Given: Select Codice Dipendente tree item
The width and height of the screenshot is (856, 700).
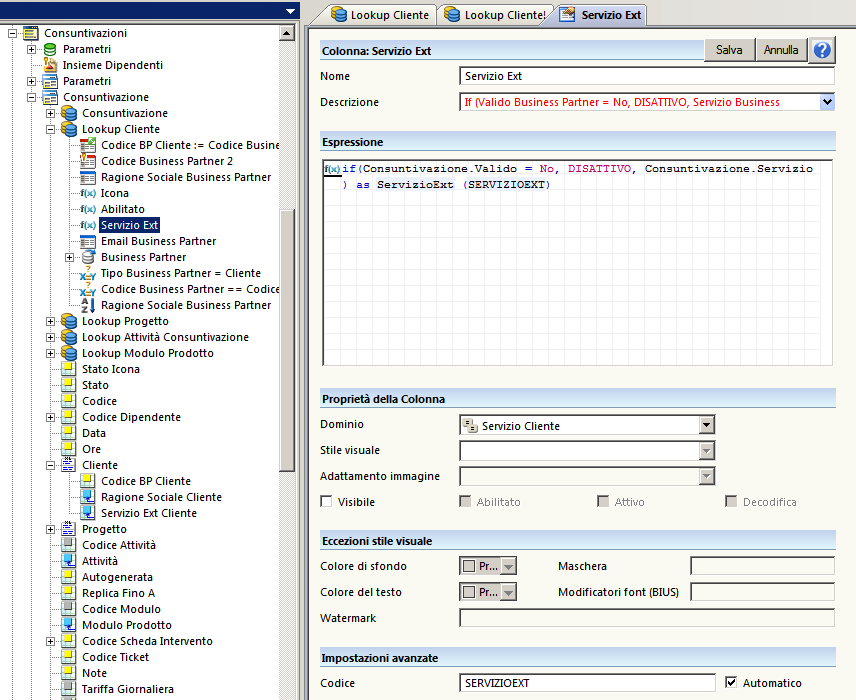Looking at the screenshot, I should pyautogui.click(x=131, y=417).
